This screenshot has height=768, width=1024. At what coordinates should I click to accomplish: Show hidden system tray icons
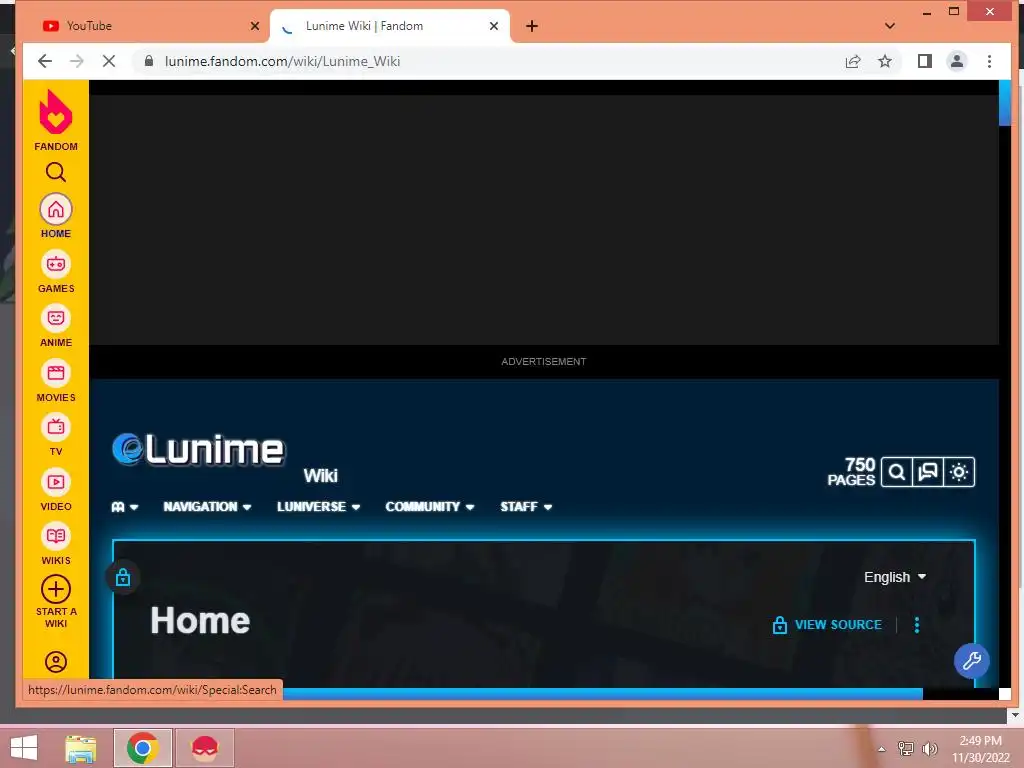[x=882, y=749]
